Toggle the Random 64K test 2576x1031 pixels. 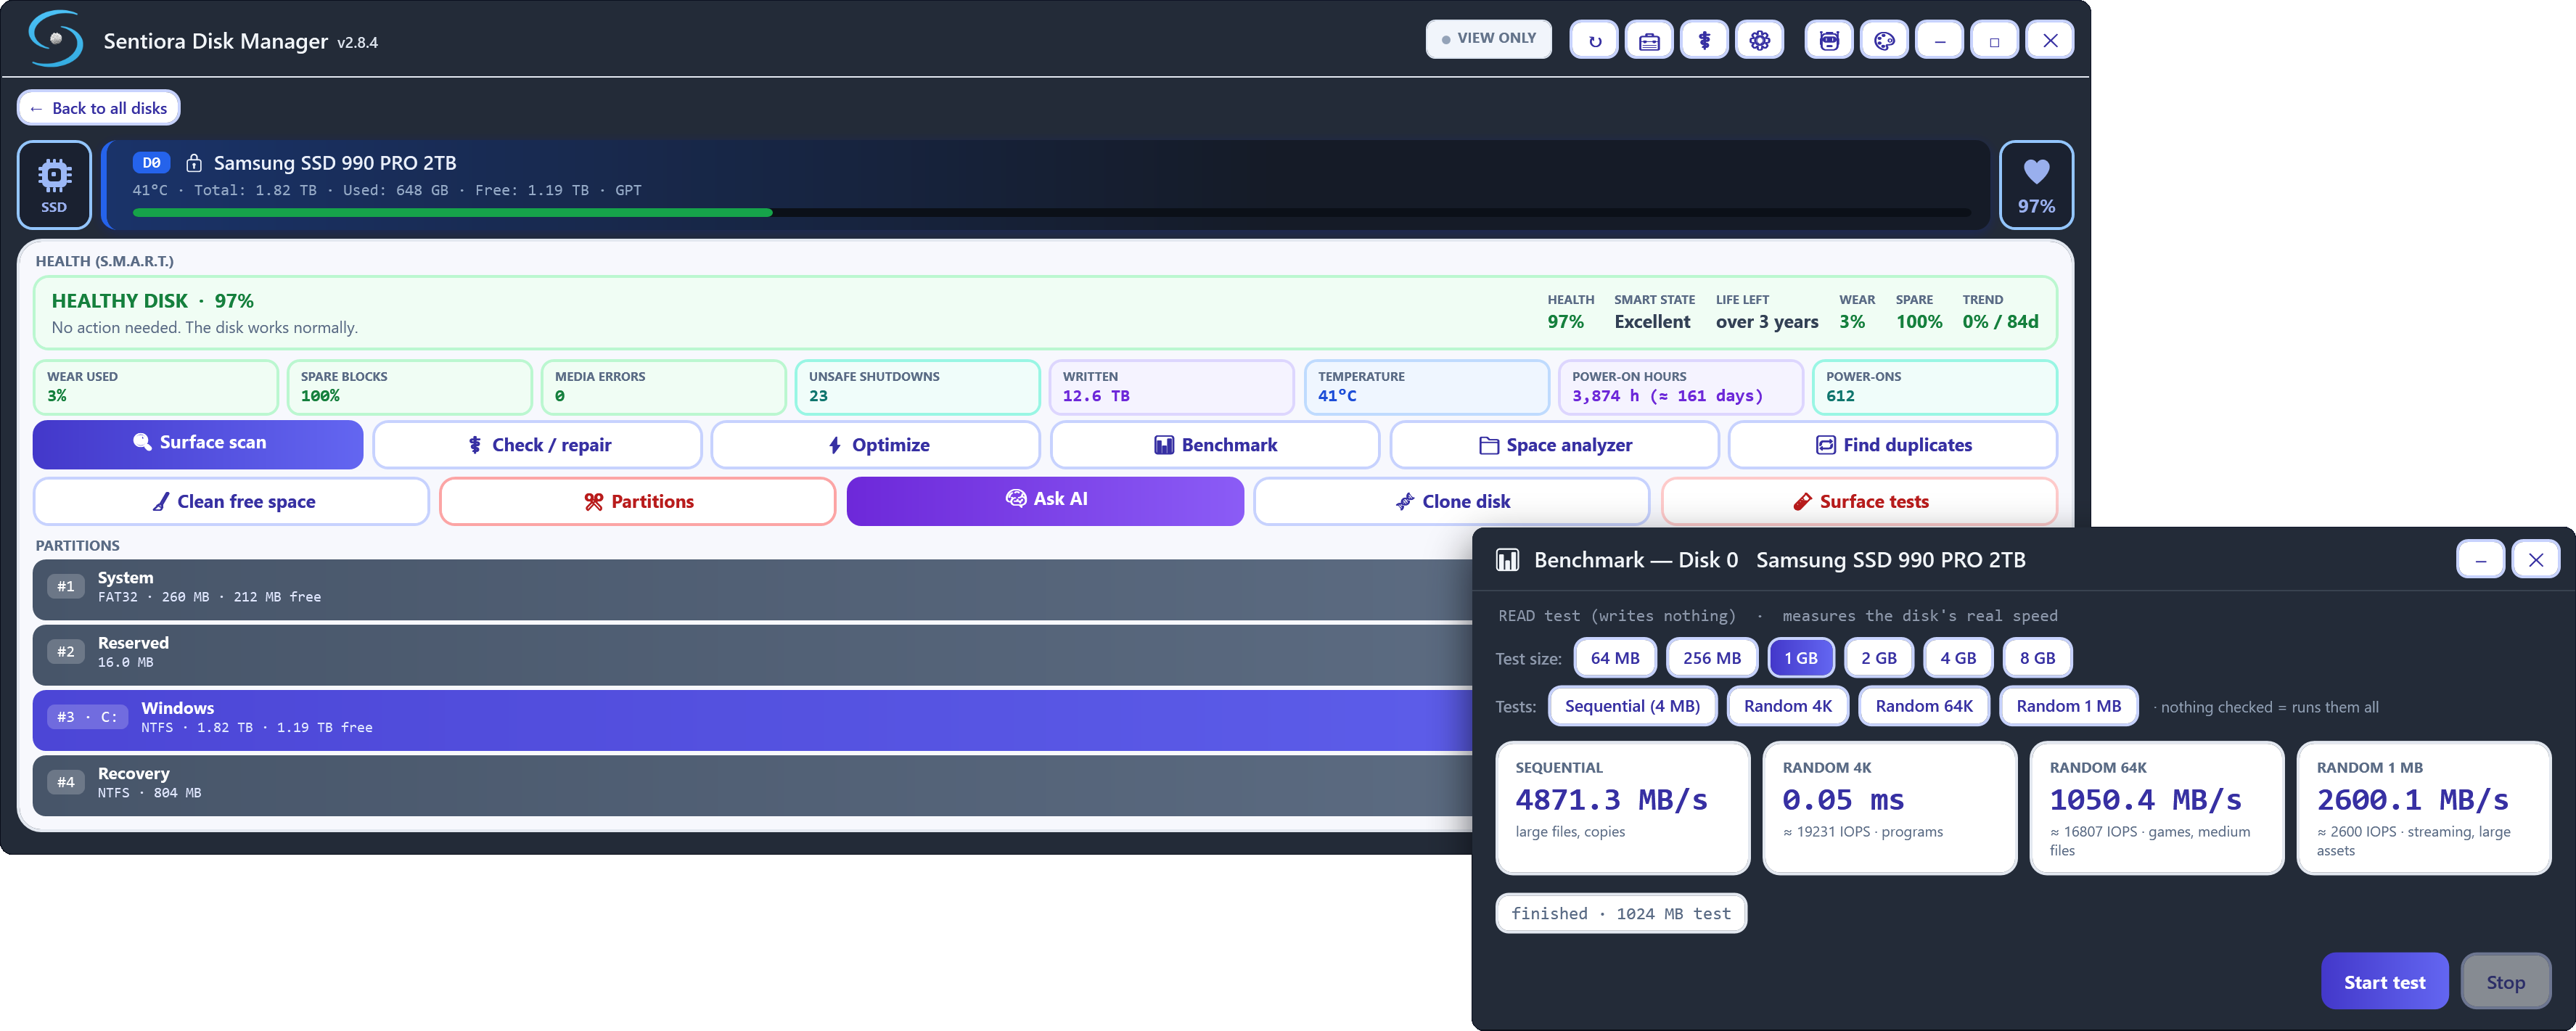[x=1923, y=706]
